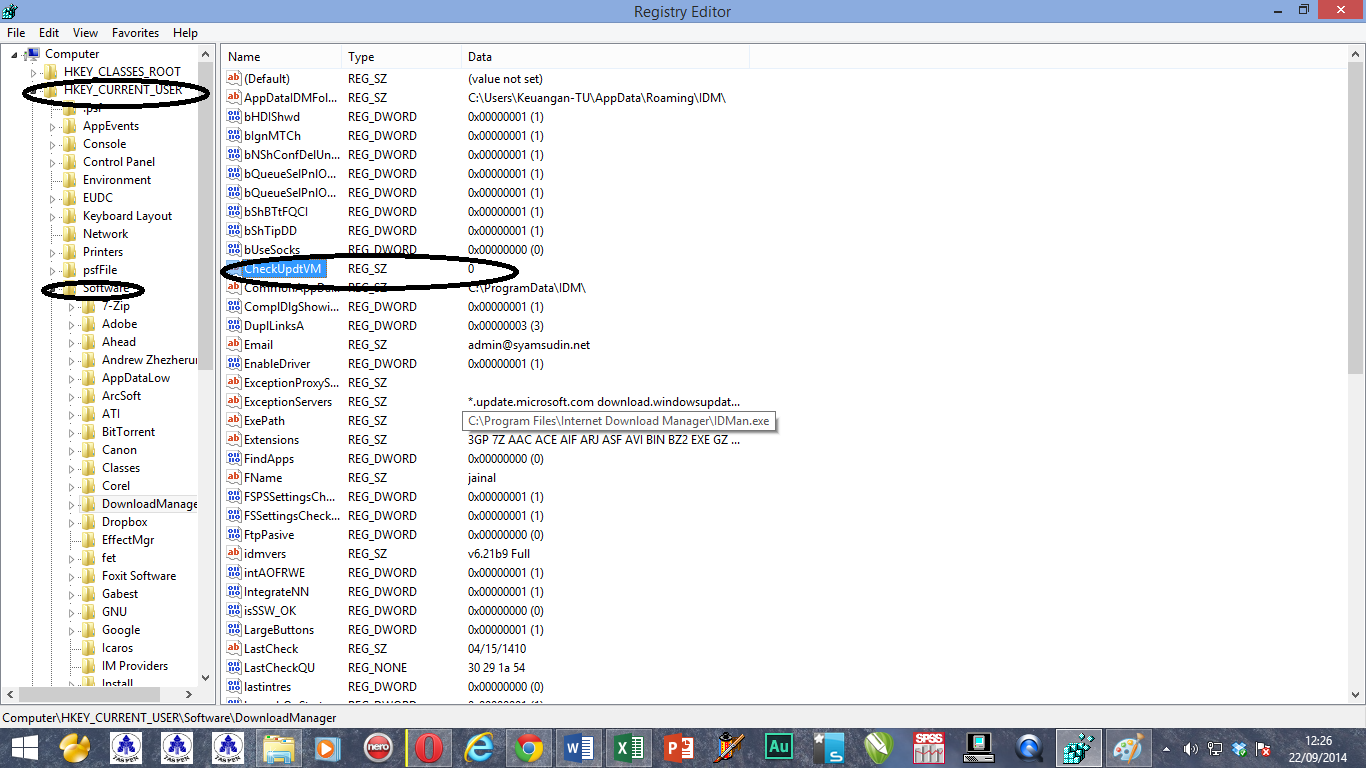Click the Windows Start button
The image size is (1366, 768).
pos(23,747)
